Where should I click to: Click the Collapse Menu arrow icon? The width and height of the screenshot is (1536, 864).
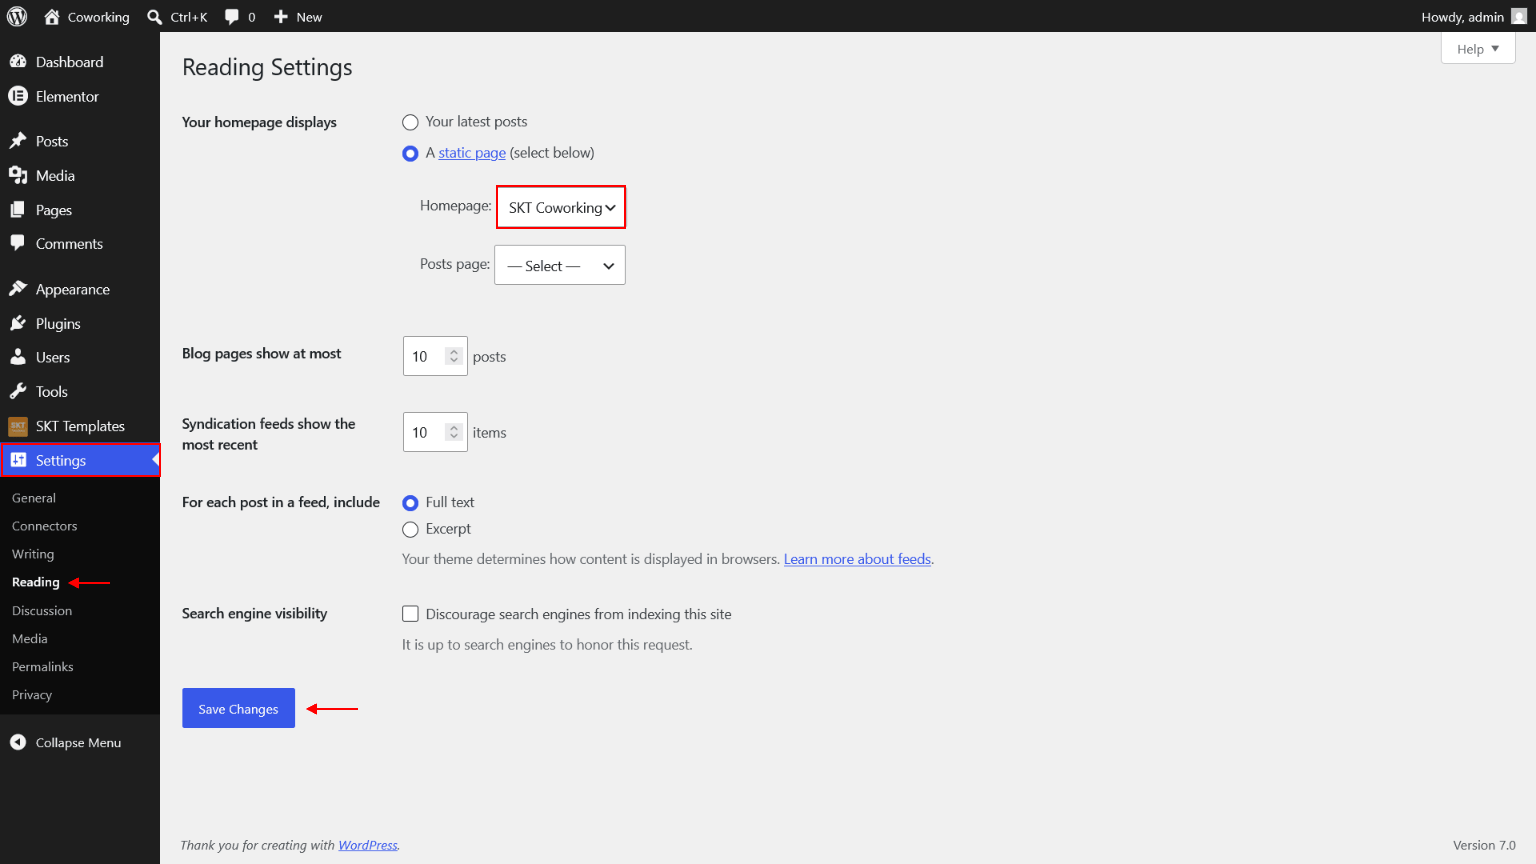(x=18, y=742)
